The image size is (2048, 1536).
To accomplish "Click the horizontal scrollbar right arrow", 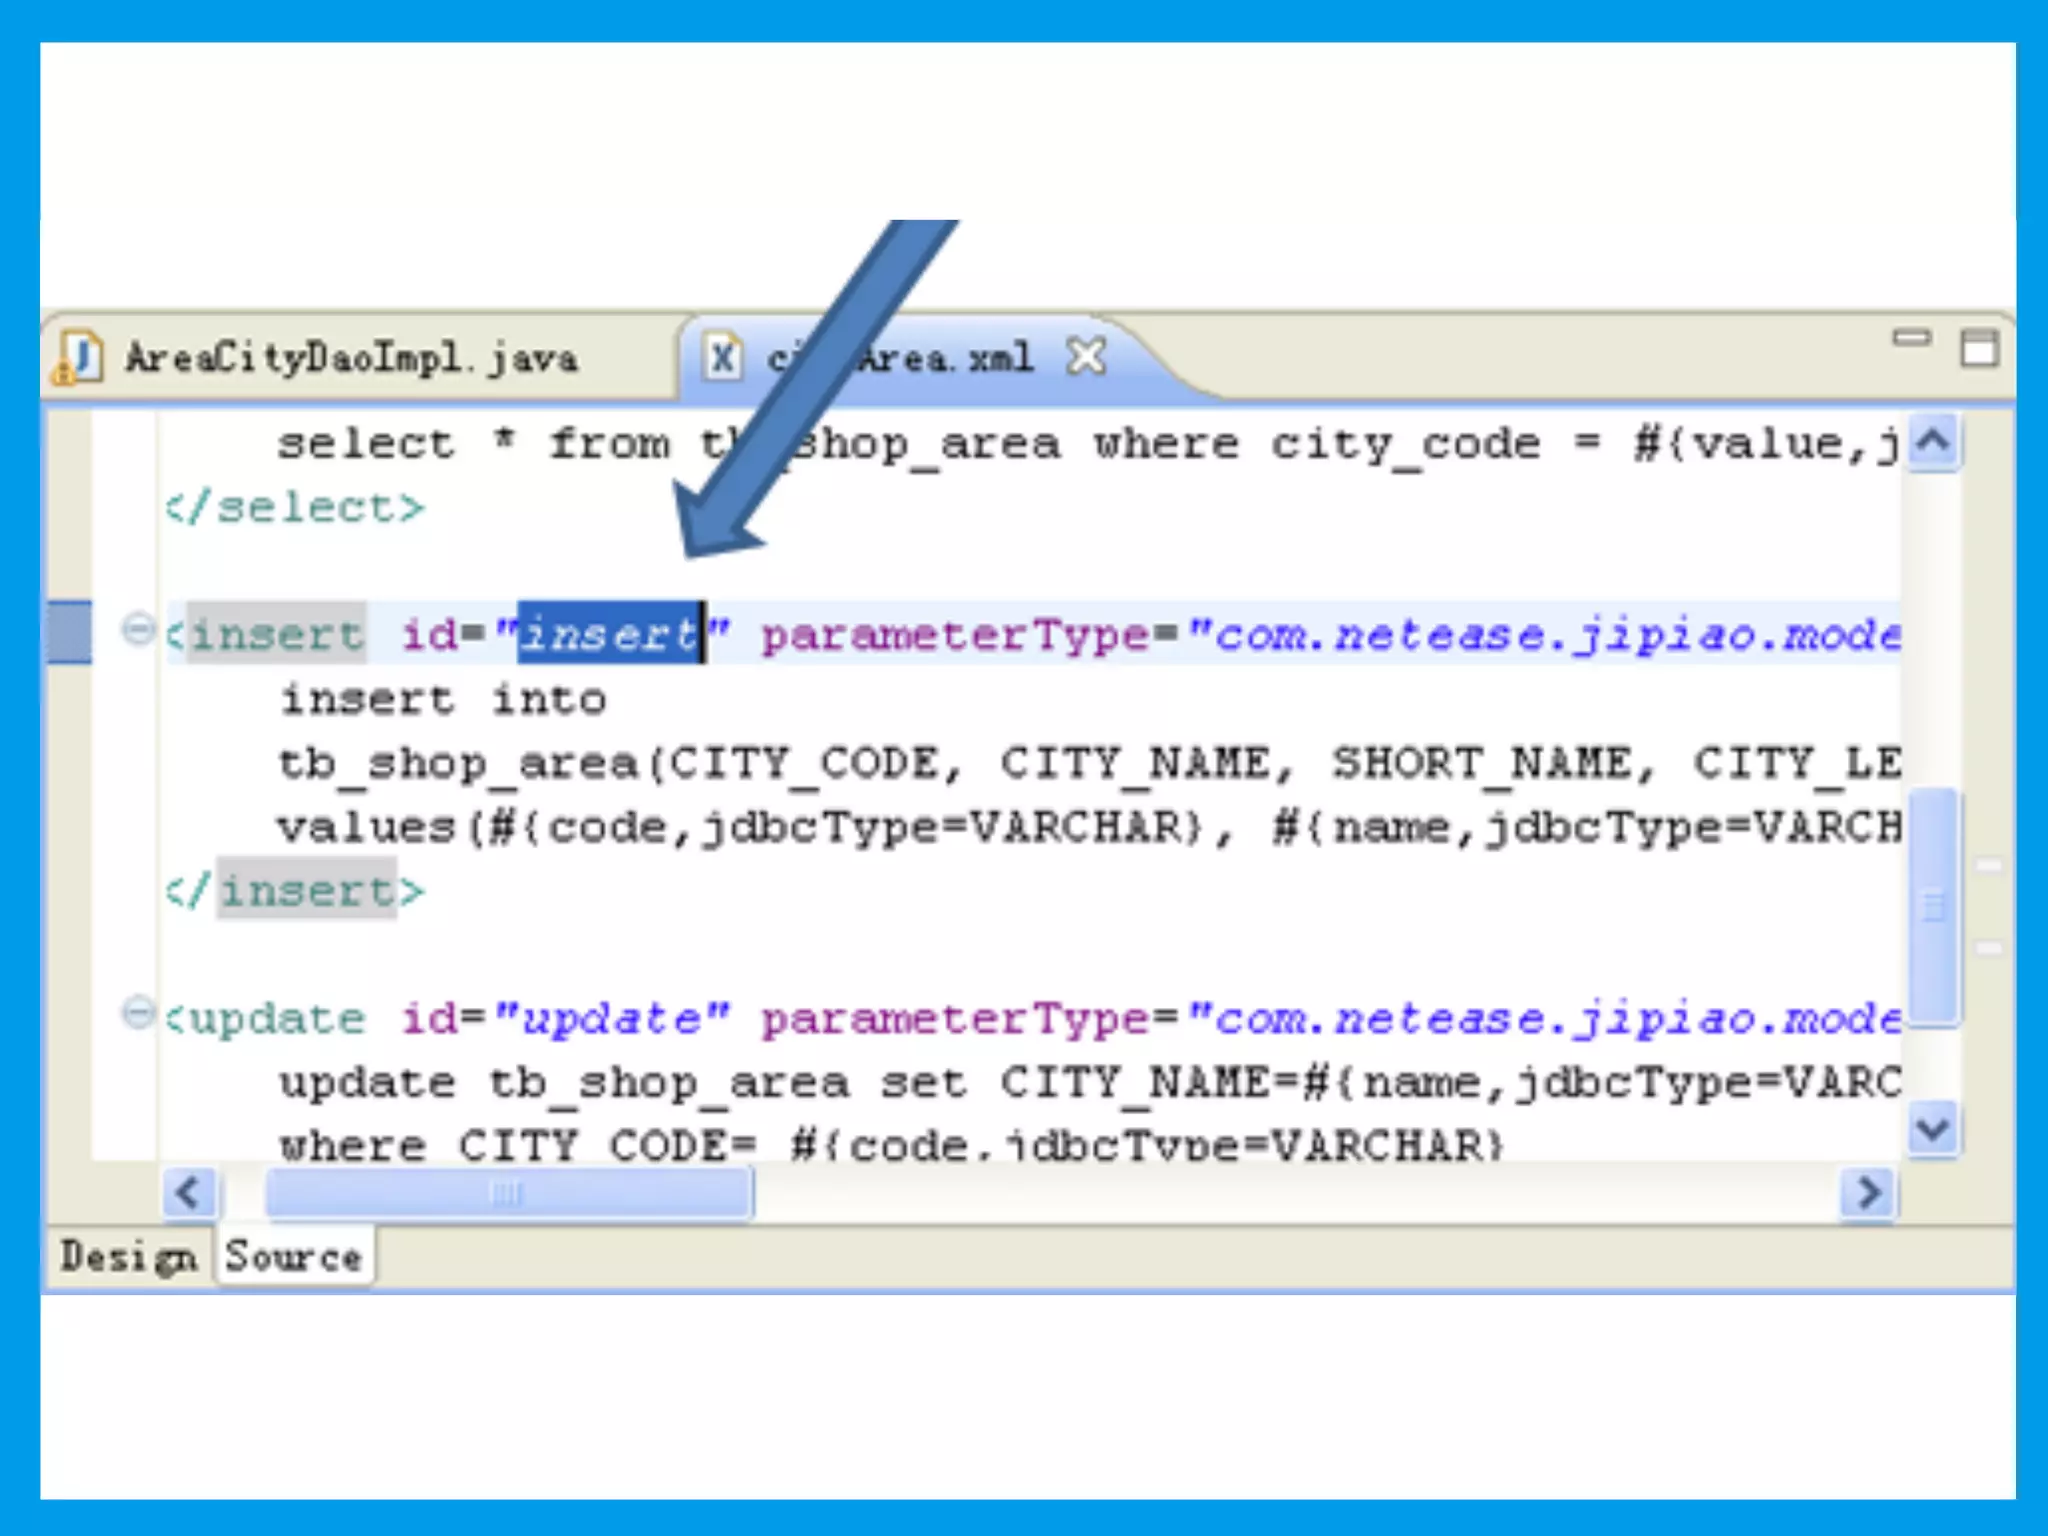I will [x=1867, y=1193].
